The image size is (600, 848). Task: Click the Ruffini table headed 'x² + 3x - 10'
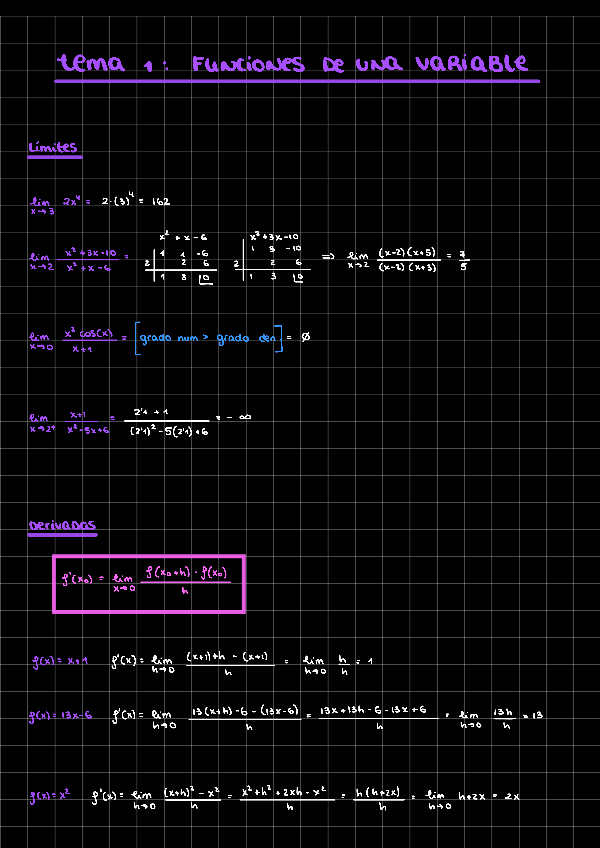point(272,258)
